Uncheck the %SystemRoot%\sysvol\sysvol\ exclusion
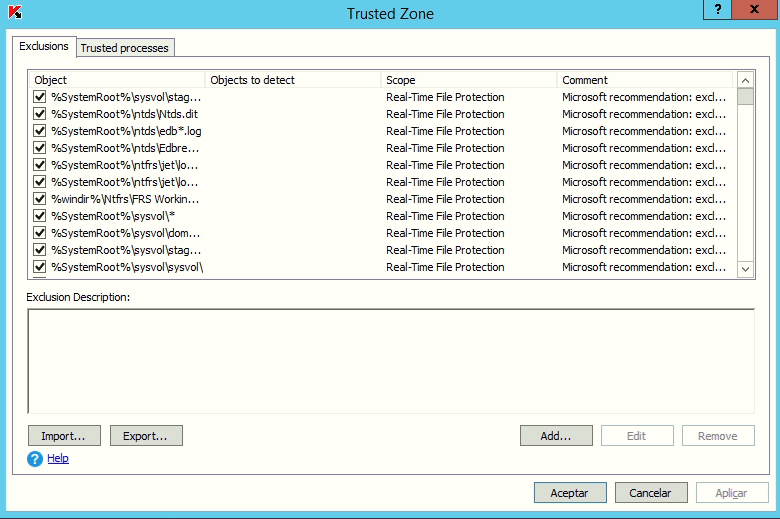Screen dimensions: 780x519 tap(39, 267)
